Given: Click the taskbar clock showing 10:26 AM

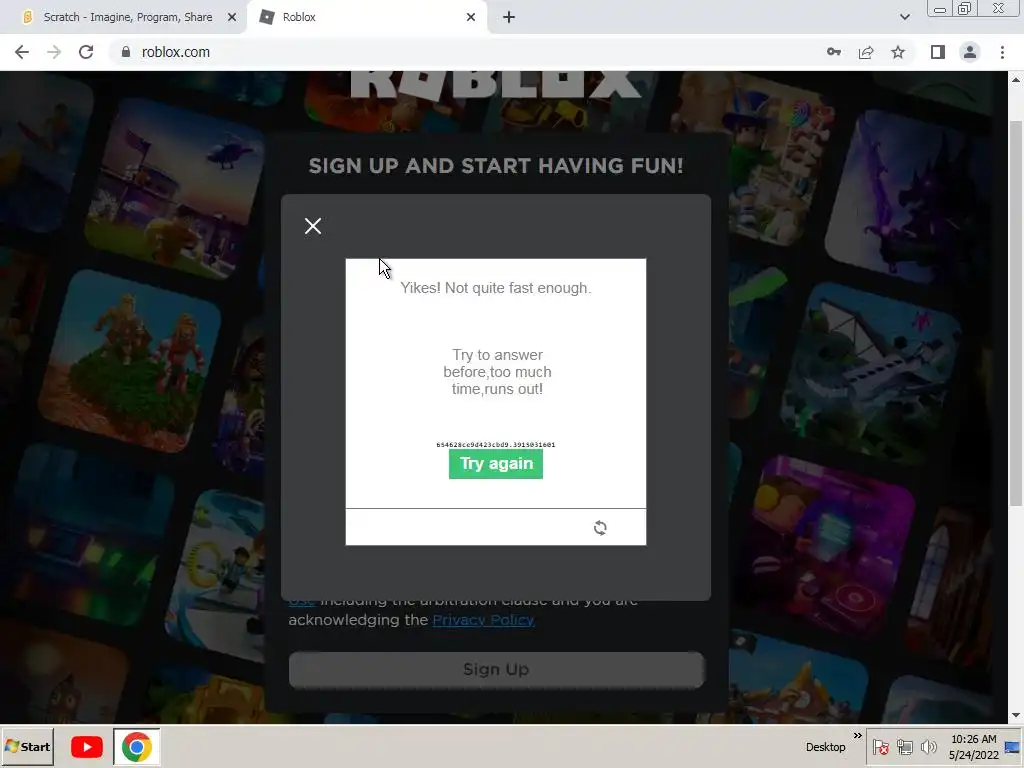Looking at the screenshot, I should (x=973, y=747).
